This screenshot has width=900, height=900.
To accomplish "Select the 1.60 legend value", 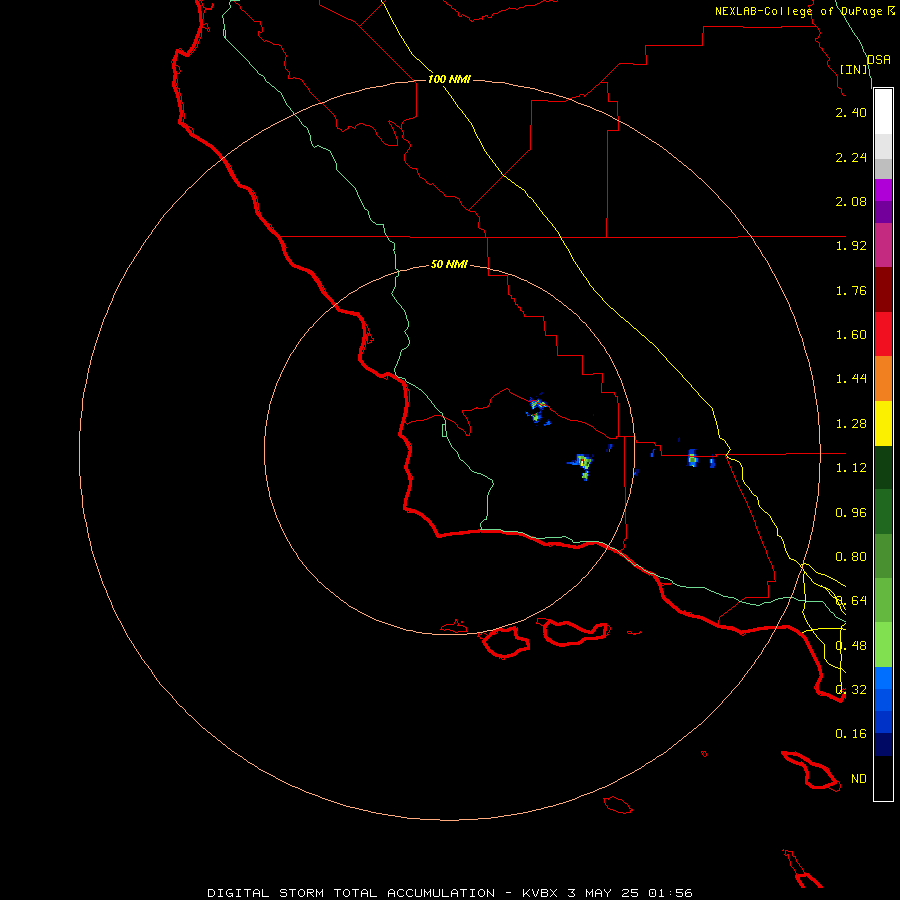I will point(851,335).
